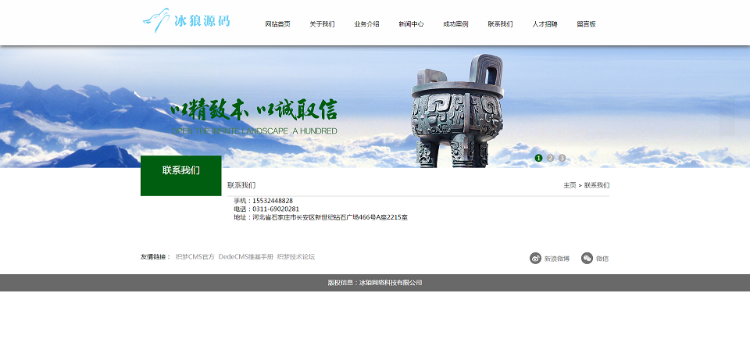Go to 人才招聘 page
Image resolution: width=750 pixels, height=361 pixels.
pos(545,24)
